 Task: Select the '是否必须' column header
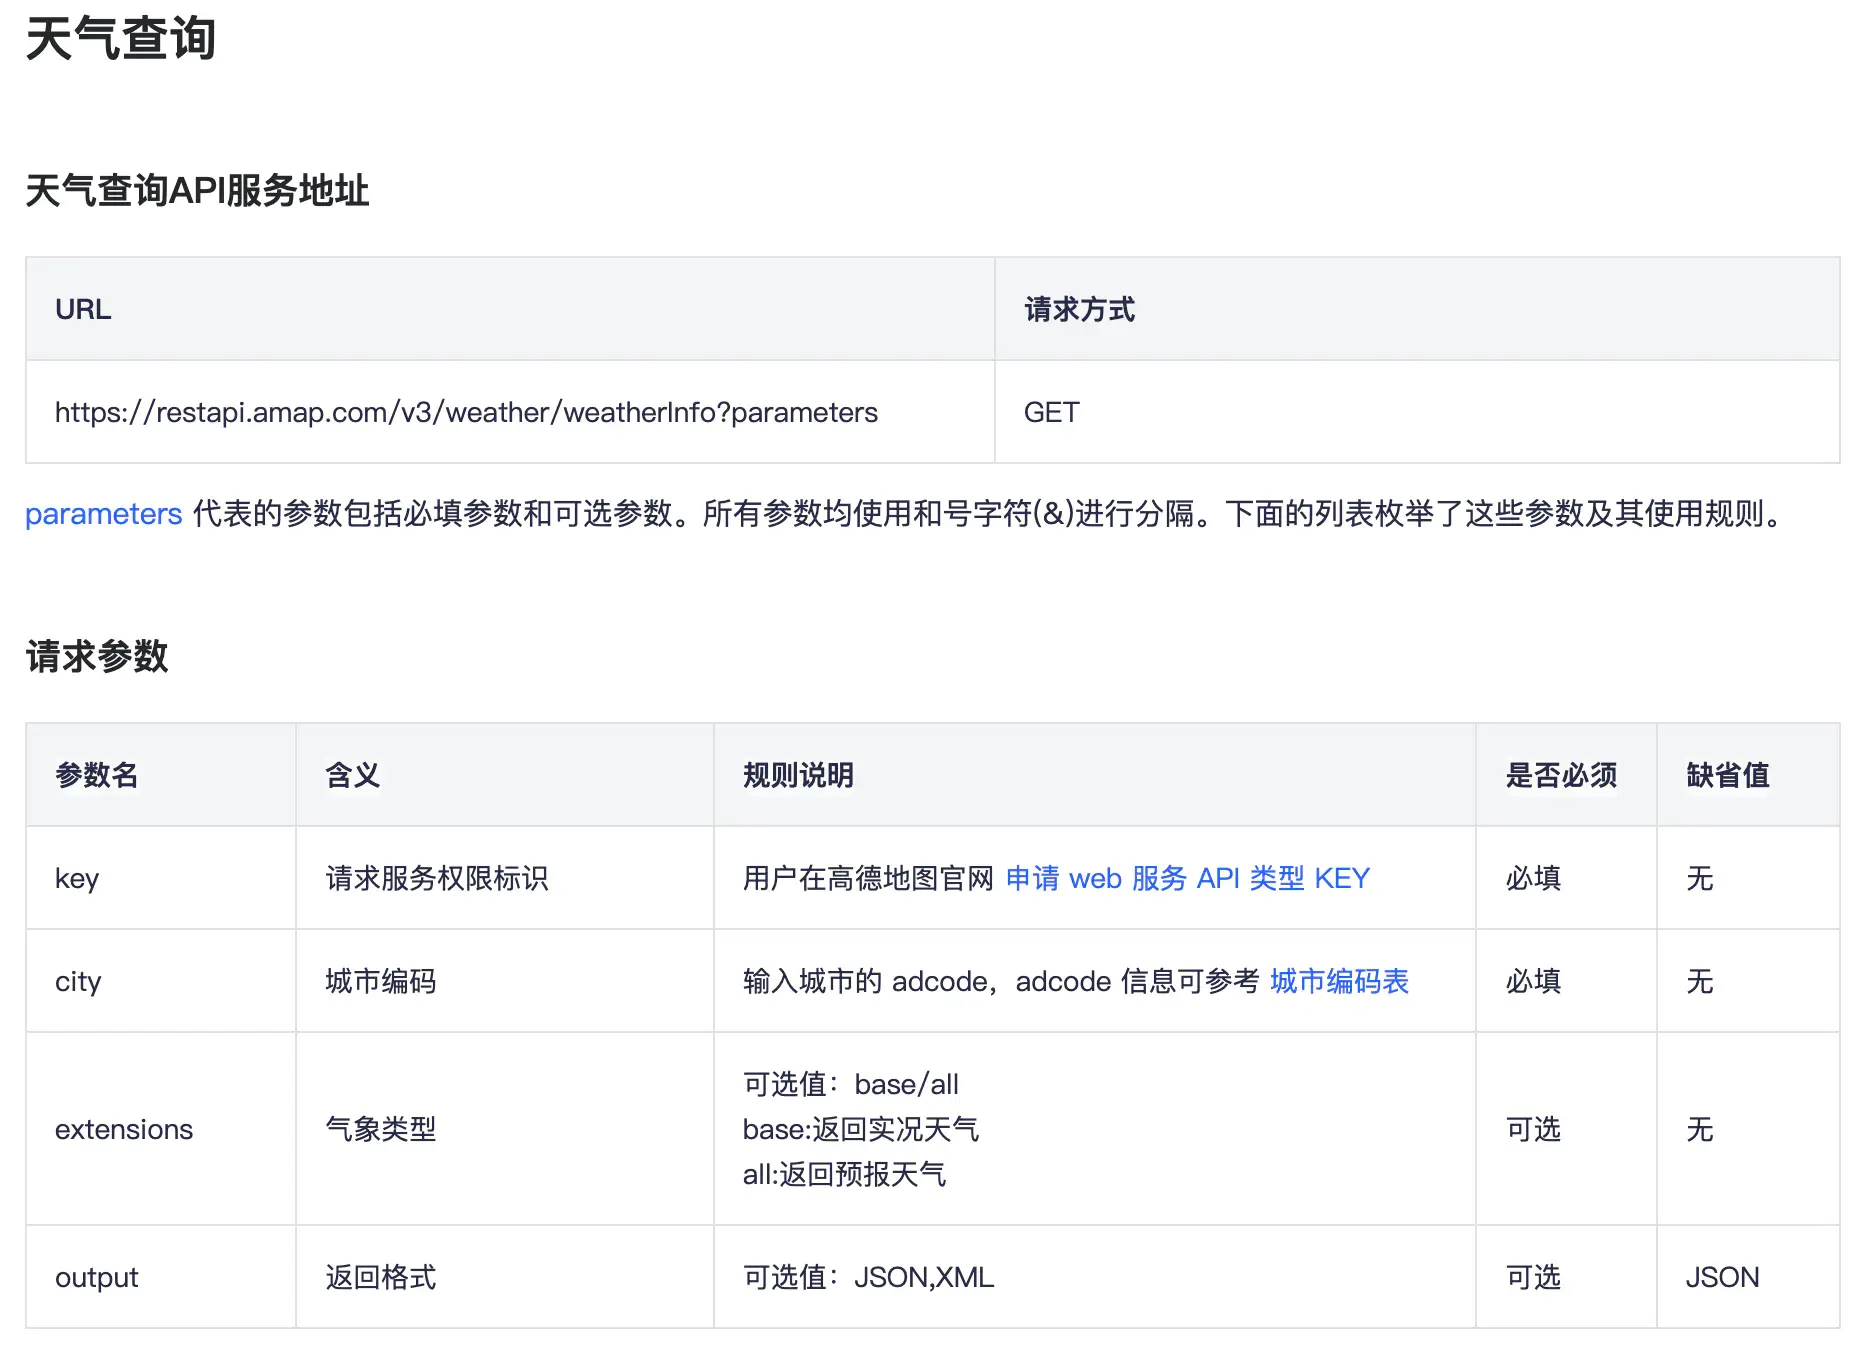[1566, 775]
